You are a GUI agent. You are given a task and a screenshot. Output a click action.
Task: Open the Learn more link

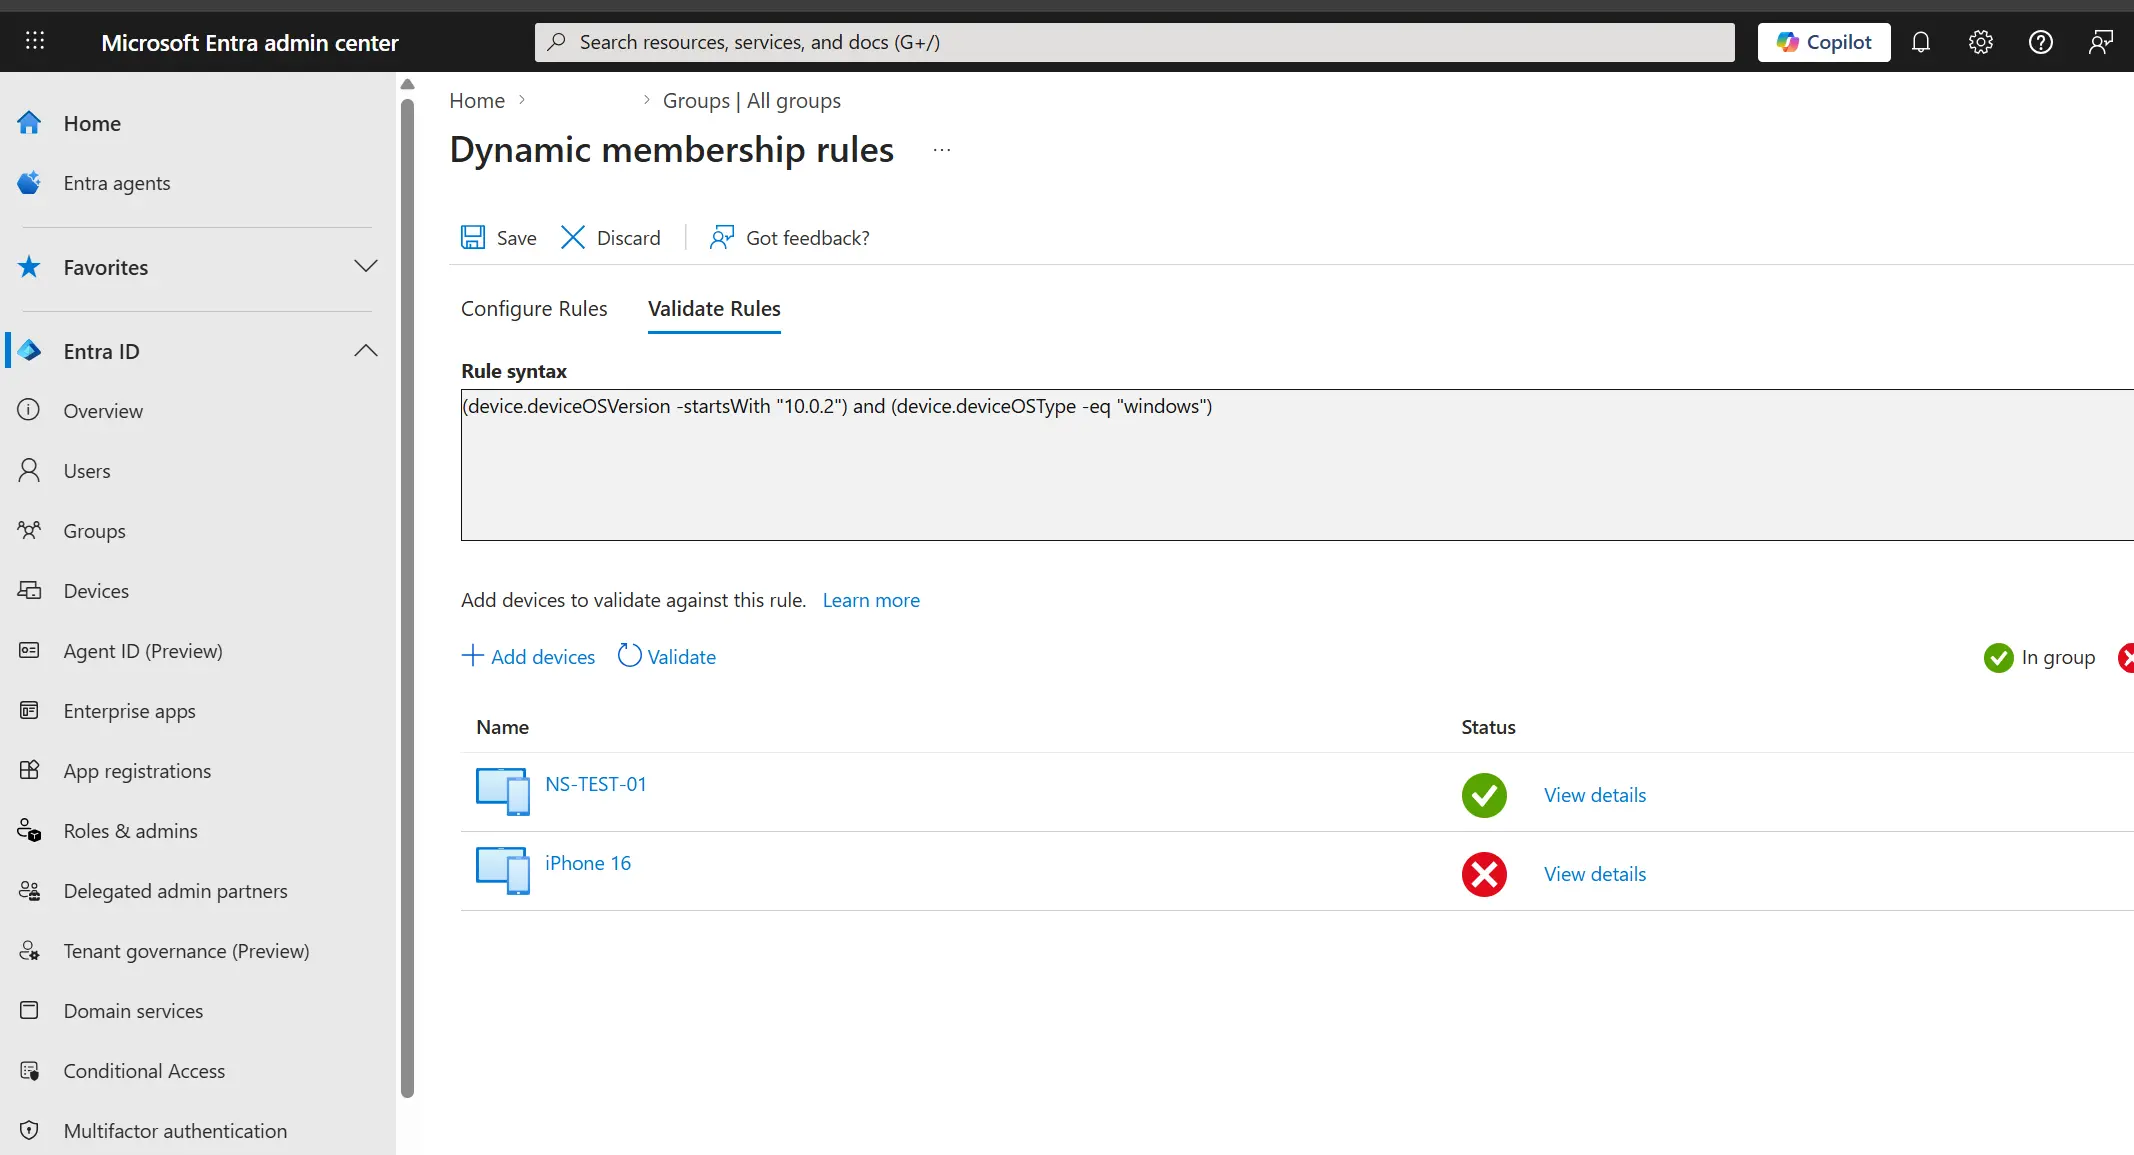[871, 600]
